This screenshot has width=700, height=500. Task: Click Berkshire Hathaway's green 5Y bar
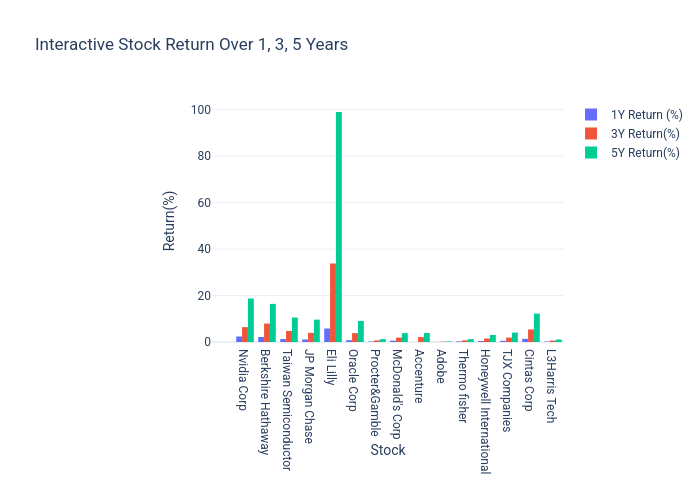[273, 323]
